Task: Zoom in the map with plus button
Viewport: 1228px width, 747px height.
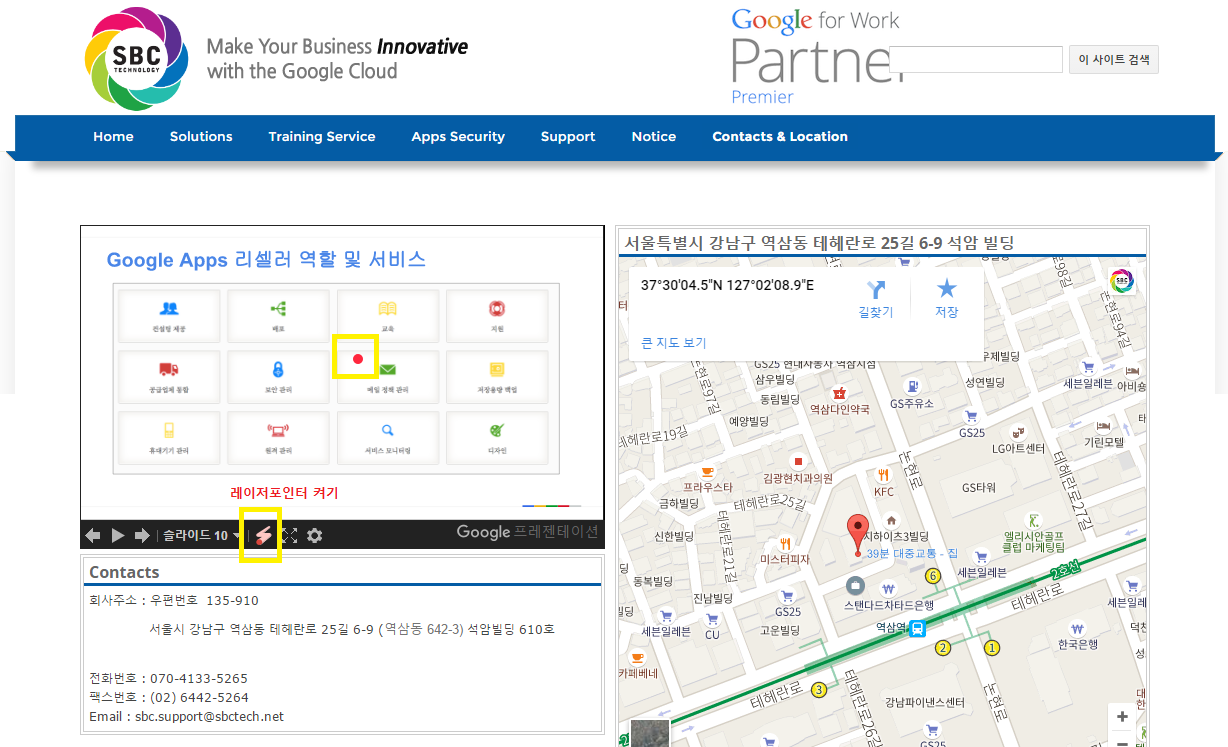Action: [x=1122, y=716]
